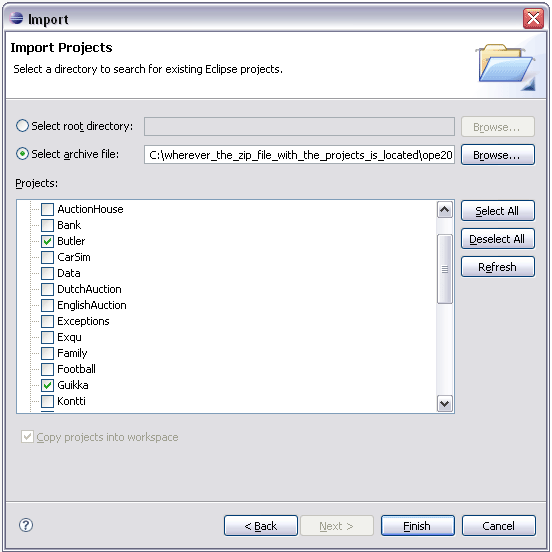Image resolution: width=552 pixels, height=552 pixels.
Task: Click the archive file path field
Action: click(299, 155)
